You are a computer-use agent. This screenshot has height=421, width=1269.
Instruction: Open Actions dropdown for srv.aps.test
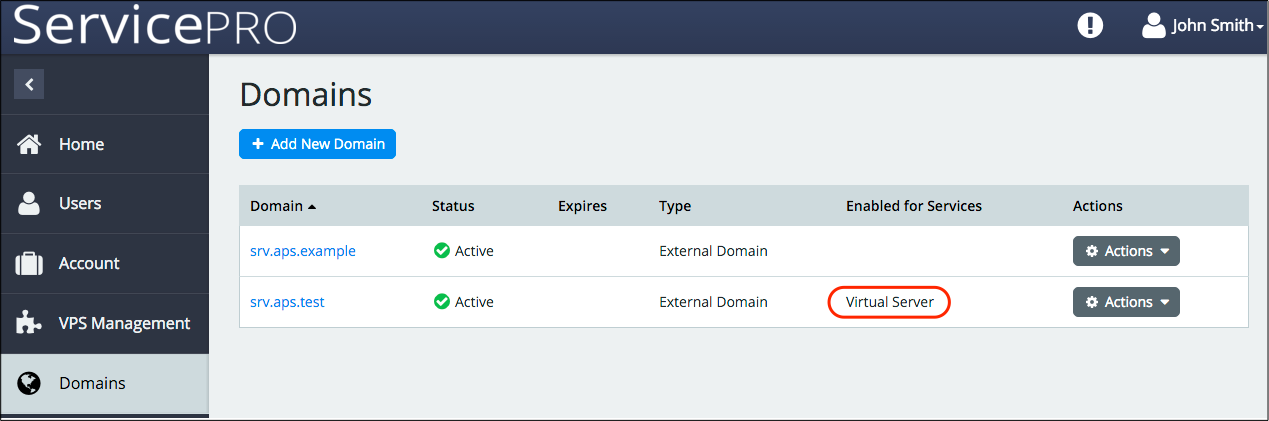(x=1126, y=302)
